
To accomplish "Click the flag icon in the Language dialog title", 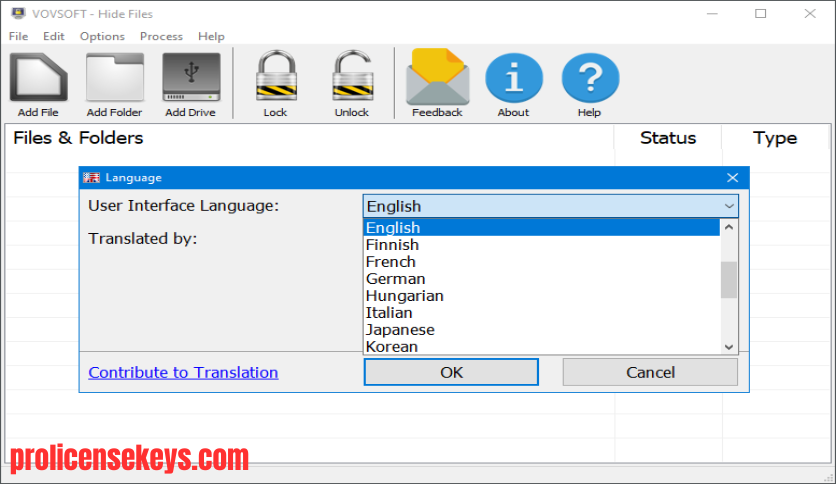I will [x=91, y=178].
